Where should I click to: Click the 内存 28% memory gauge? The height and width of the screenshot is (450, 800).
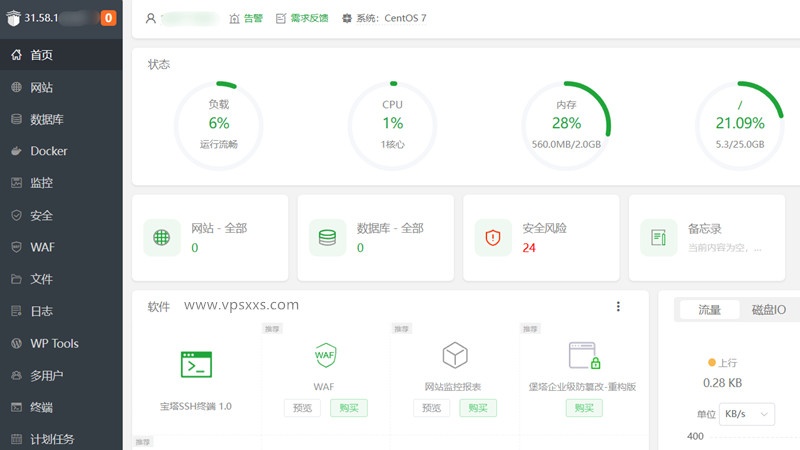tap(566, 126)
